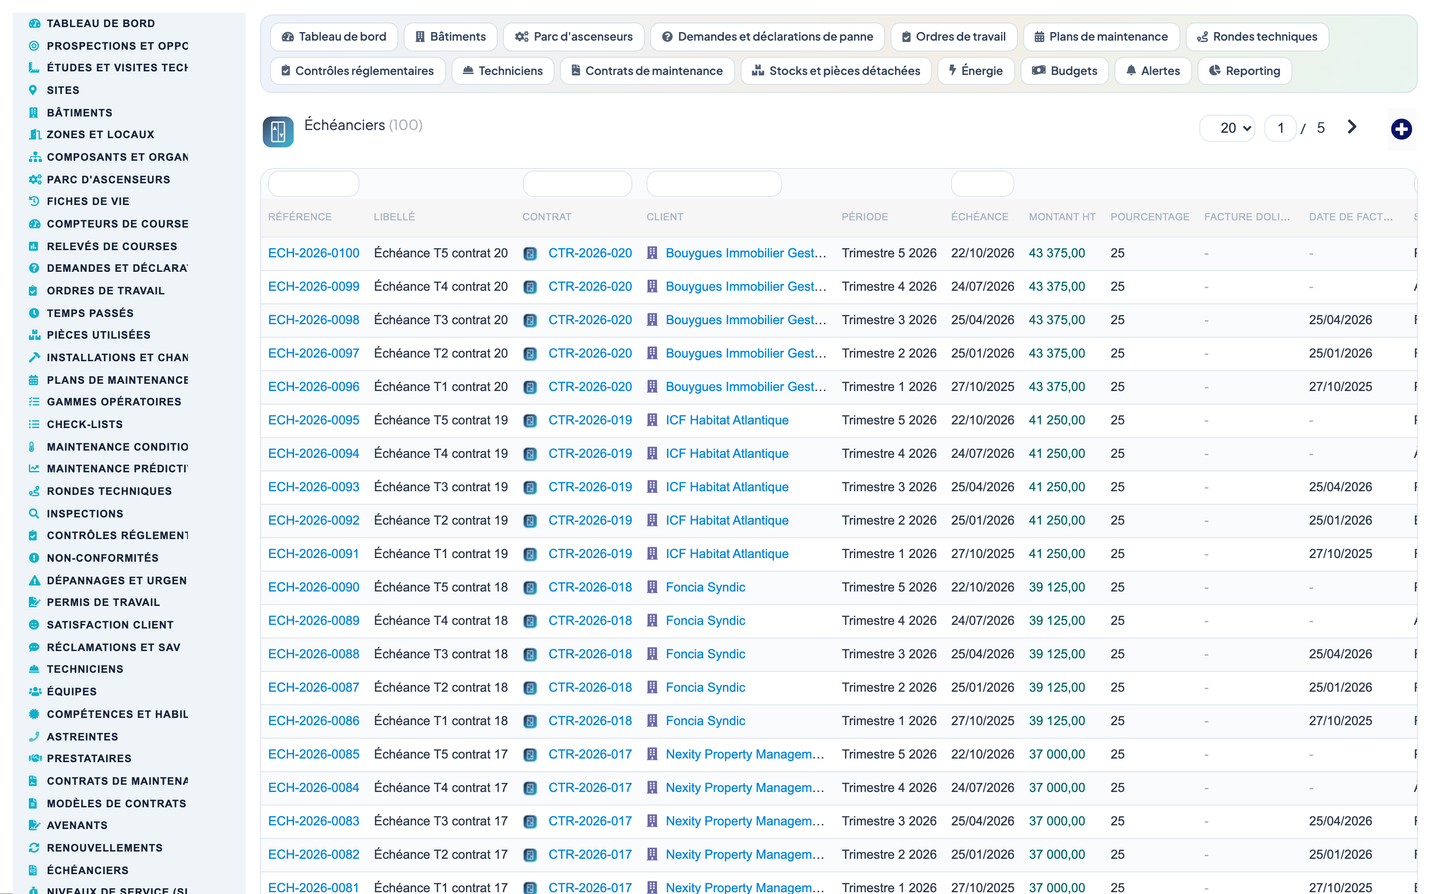Click the Plans de maintenance calendar icon in sidebar

[34, 380]
